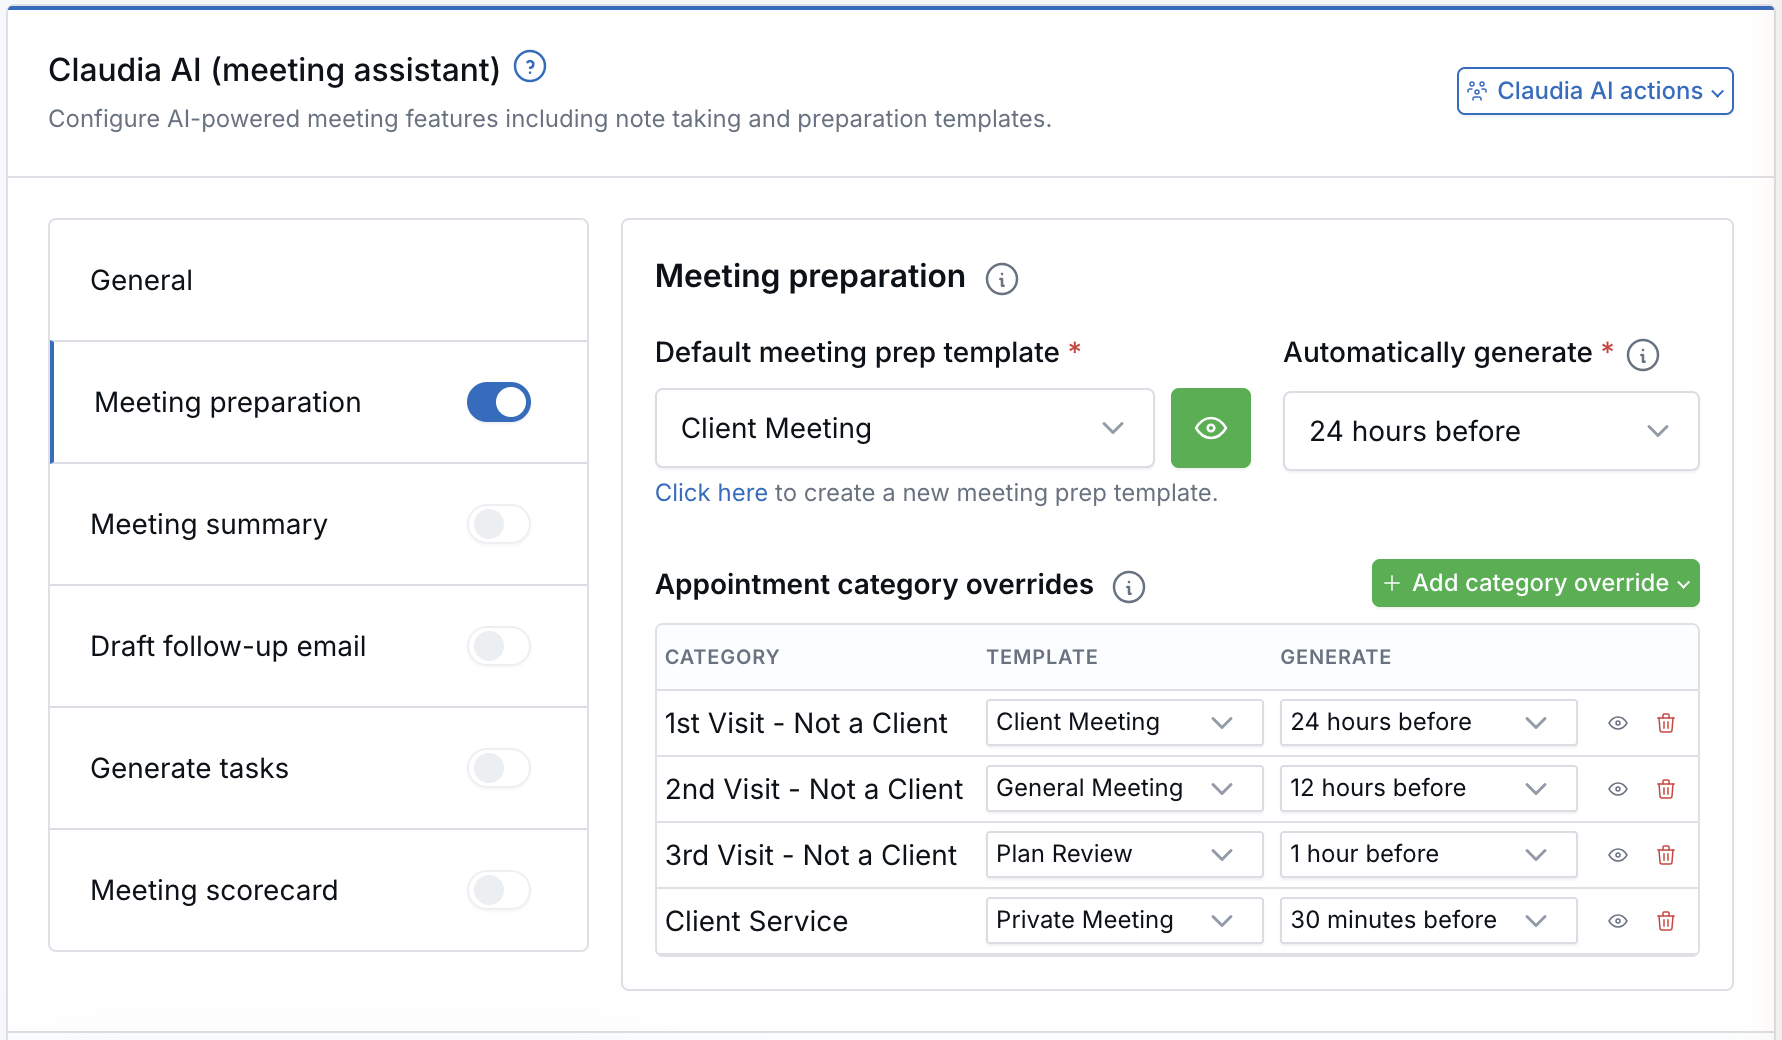Select the Meeting summary section
This screenshot has width=1782, height=1040.
coord(318,524)
